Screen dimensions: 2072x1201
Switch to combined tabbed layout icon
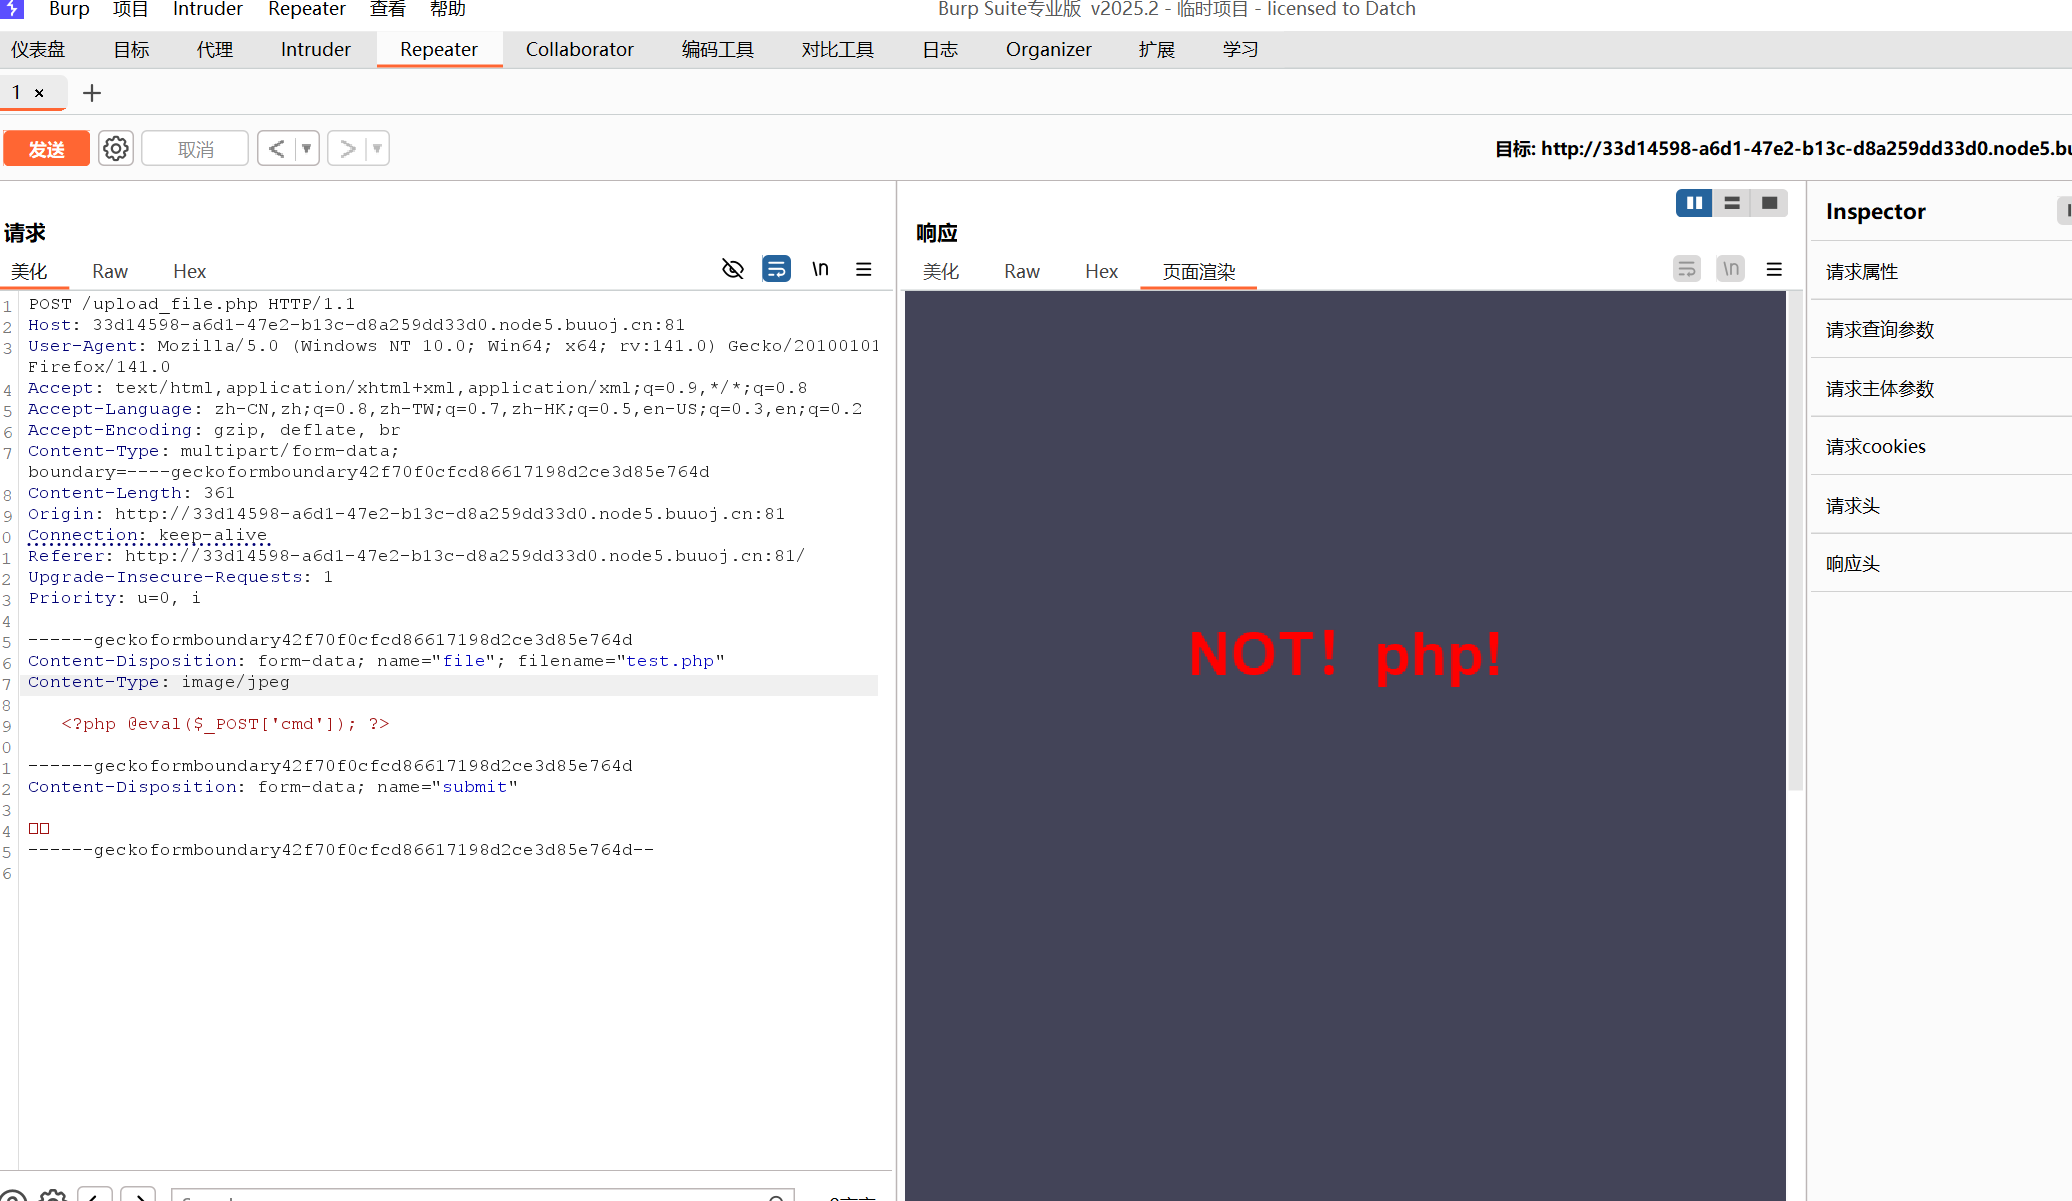pos(1769,203)
